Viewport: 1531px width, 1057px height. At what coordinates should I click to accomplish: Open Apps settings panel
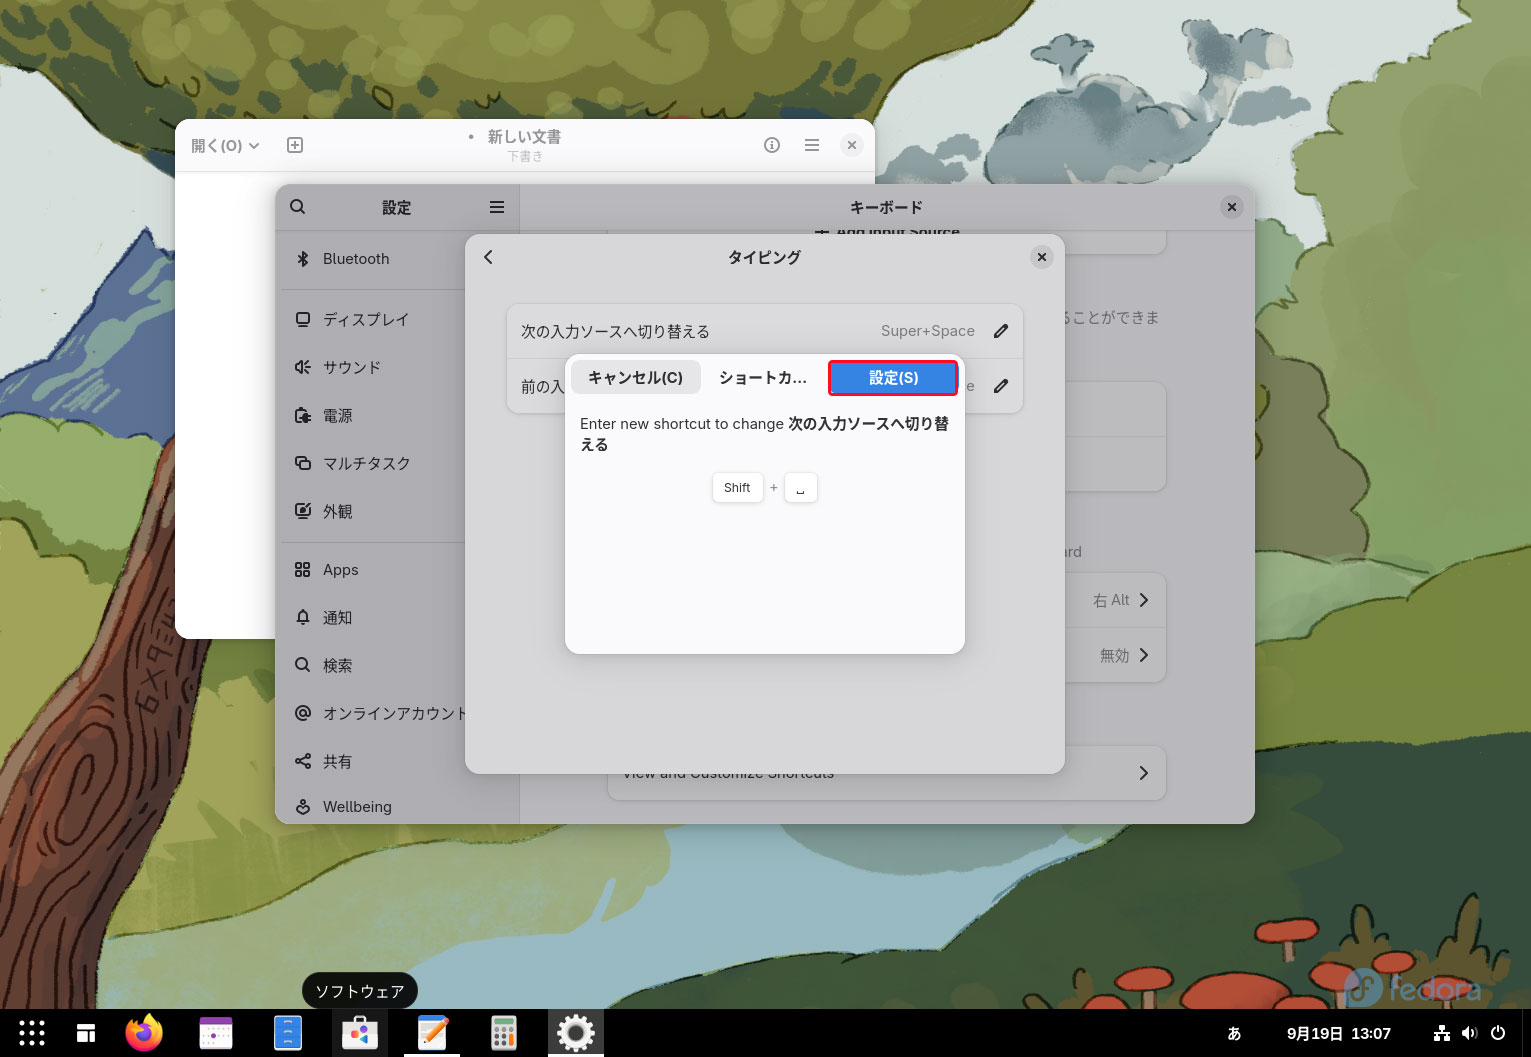(x=372, y=570)
